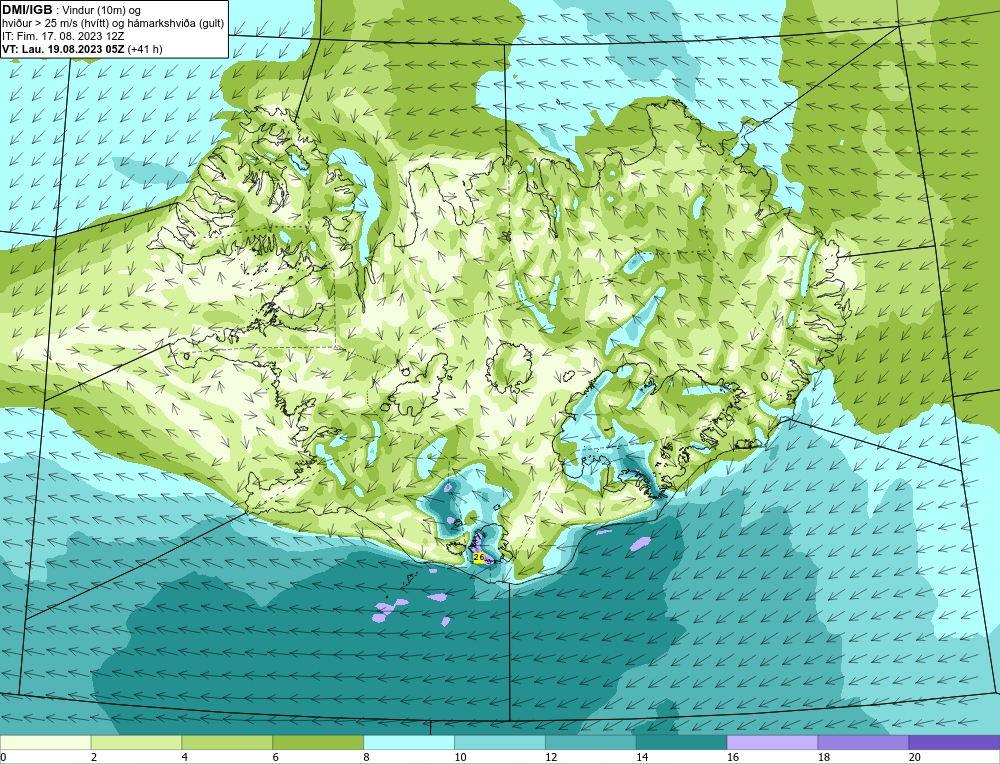Click the scale label '10'

click(460, 757)
